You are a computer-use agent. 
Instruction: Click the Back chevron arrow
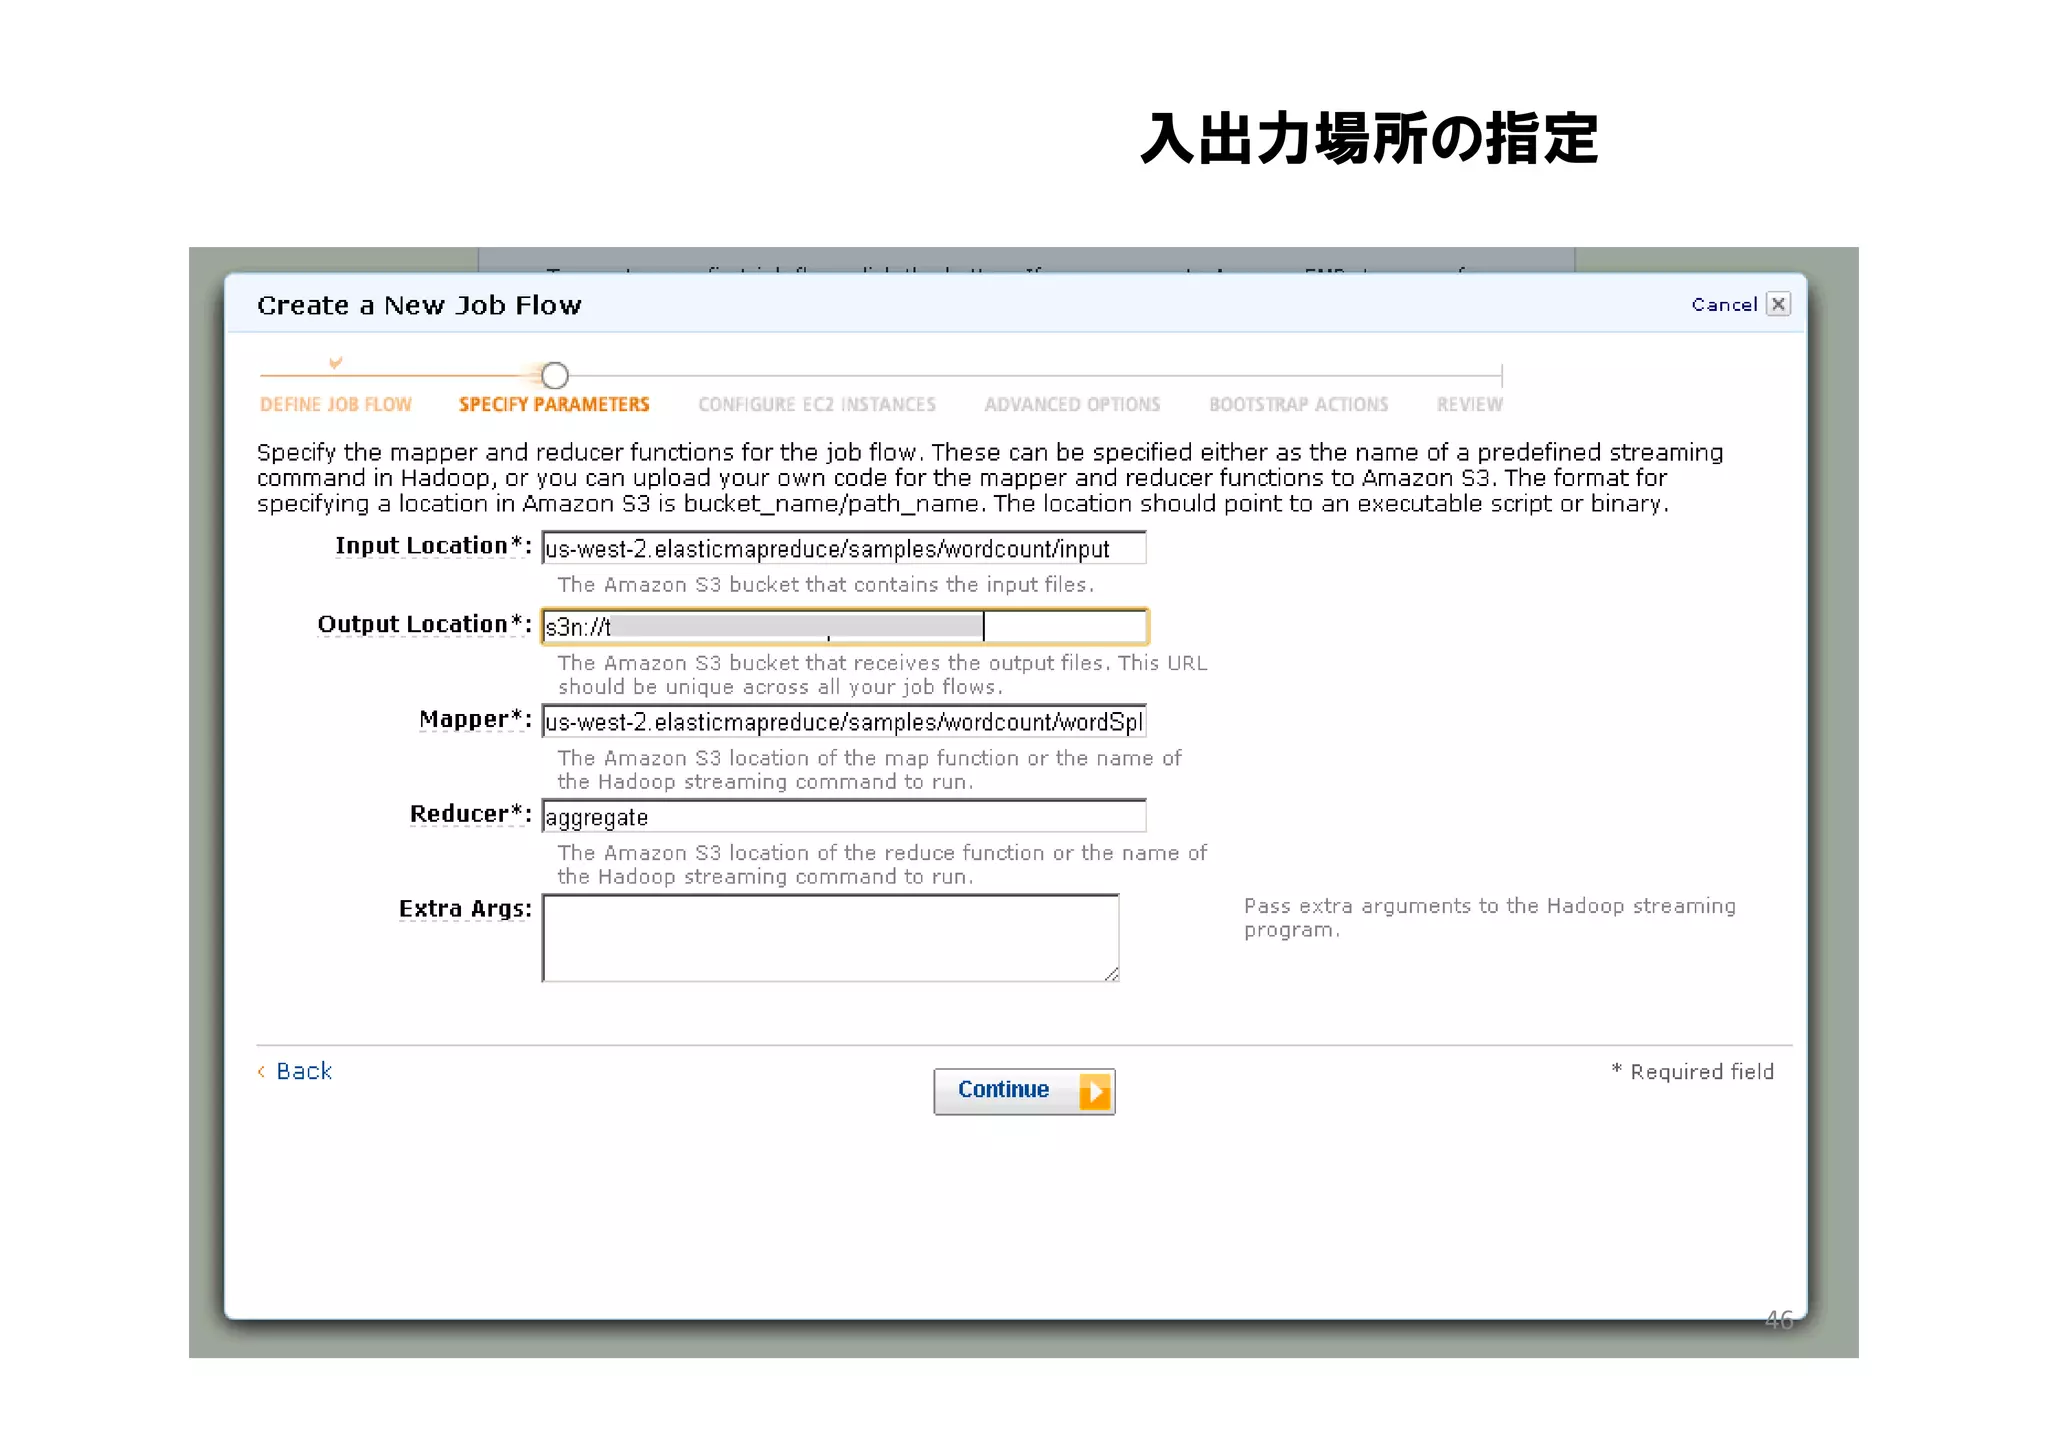pos(262,1071)
